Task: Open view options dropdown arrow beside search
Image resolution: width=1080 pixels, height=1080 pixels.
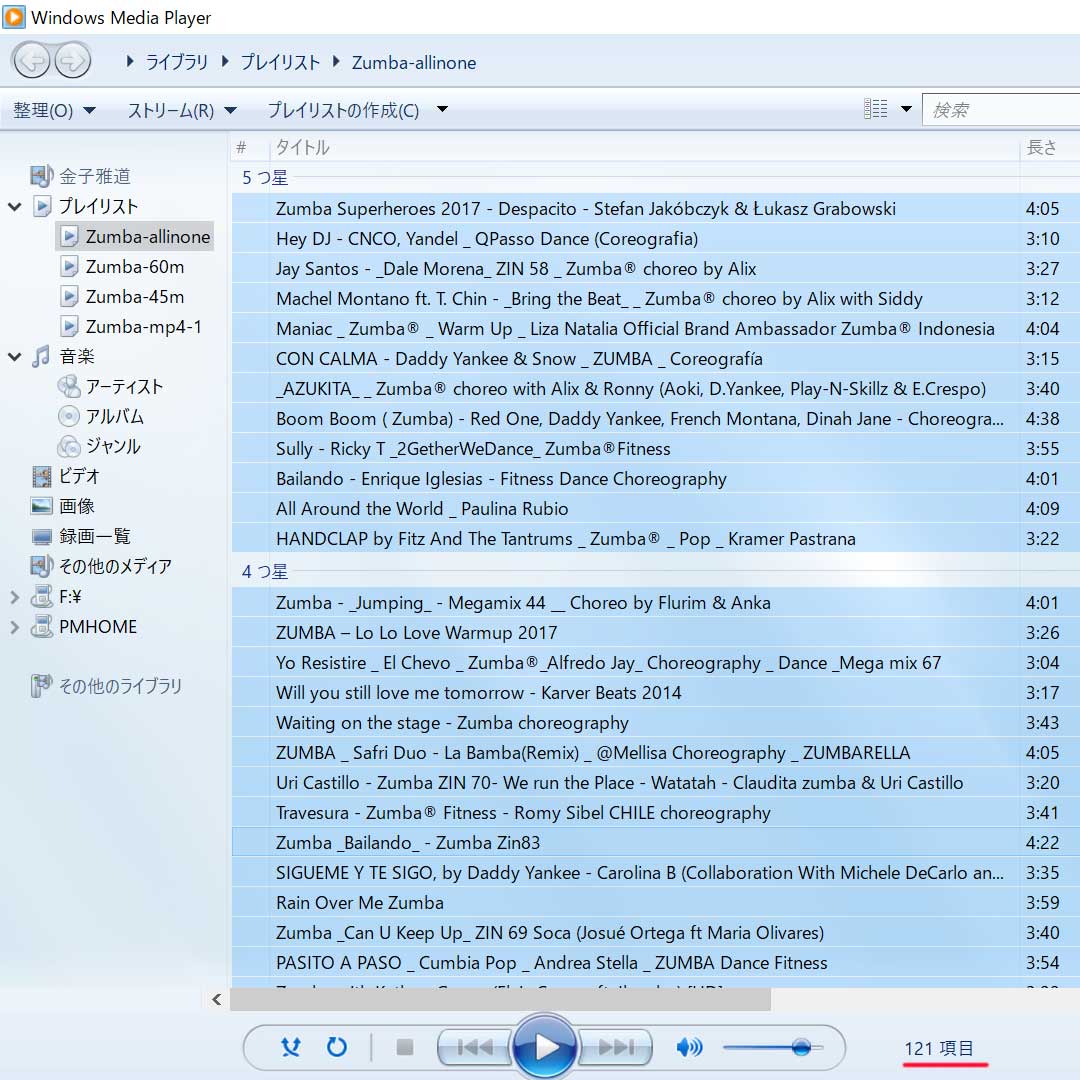Action: point(906,109)
